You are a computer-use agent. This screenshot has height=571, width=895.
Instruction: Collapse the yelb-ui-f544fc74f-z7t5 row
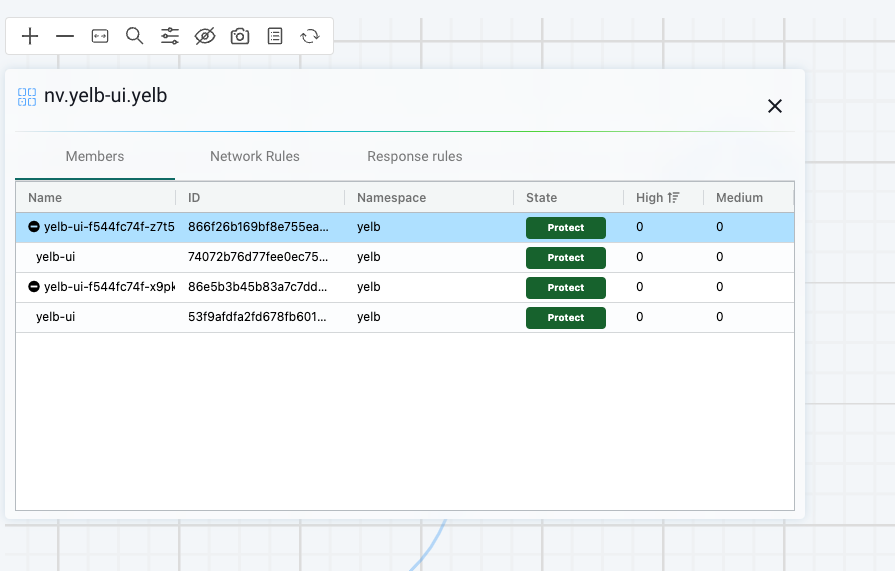point(34,227)
